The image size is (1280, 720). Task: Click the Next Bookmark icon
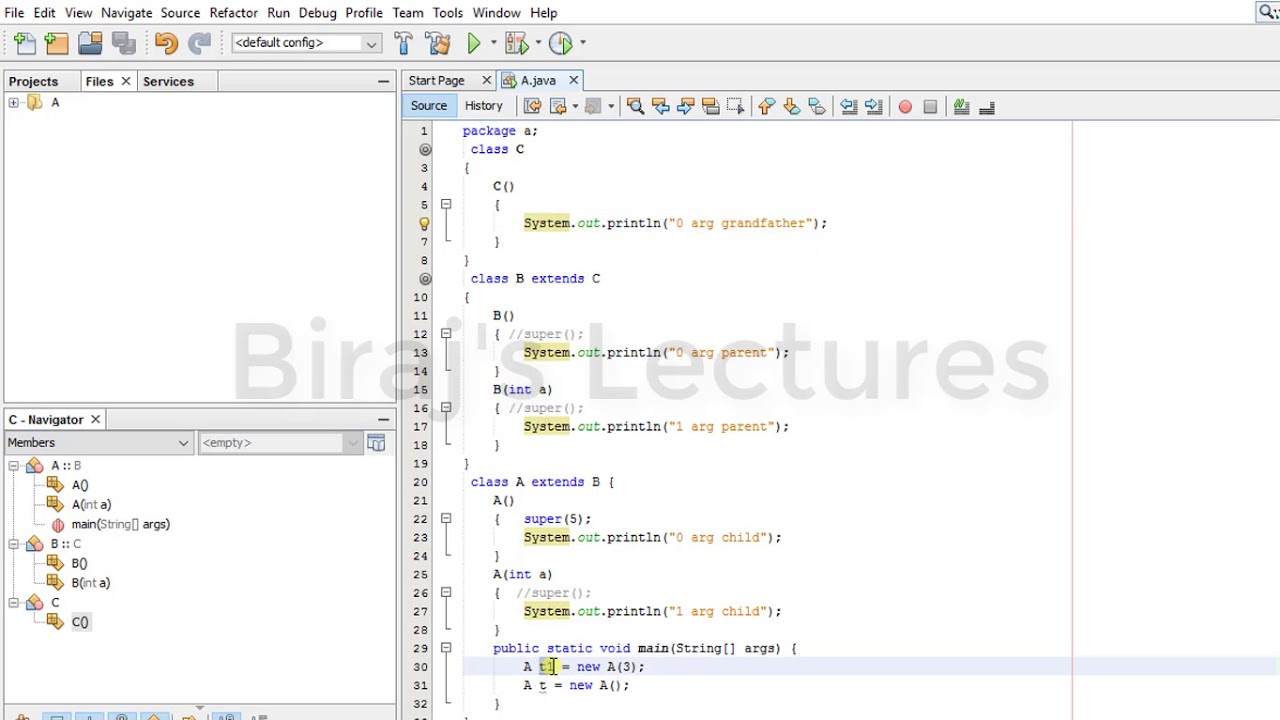tap(791, 106)
